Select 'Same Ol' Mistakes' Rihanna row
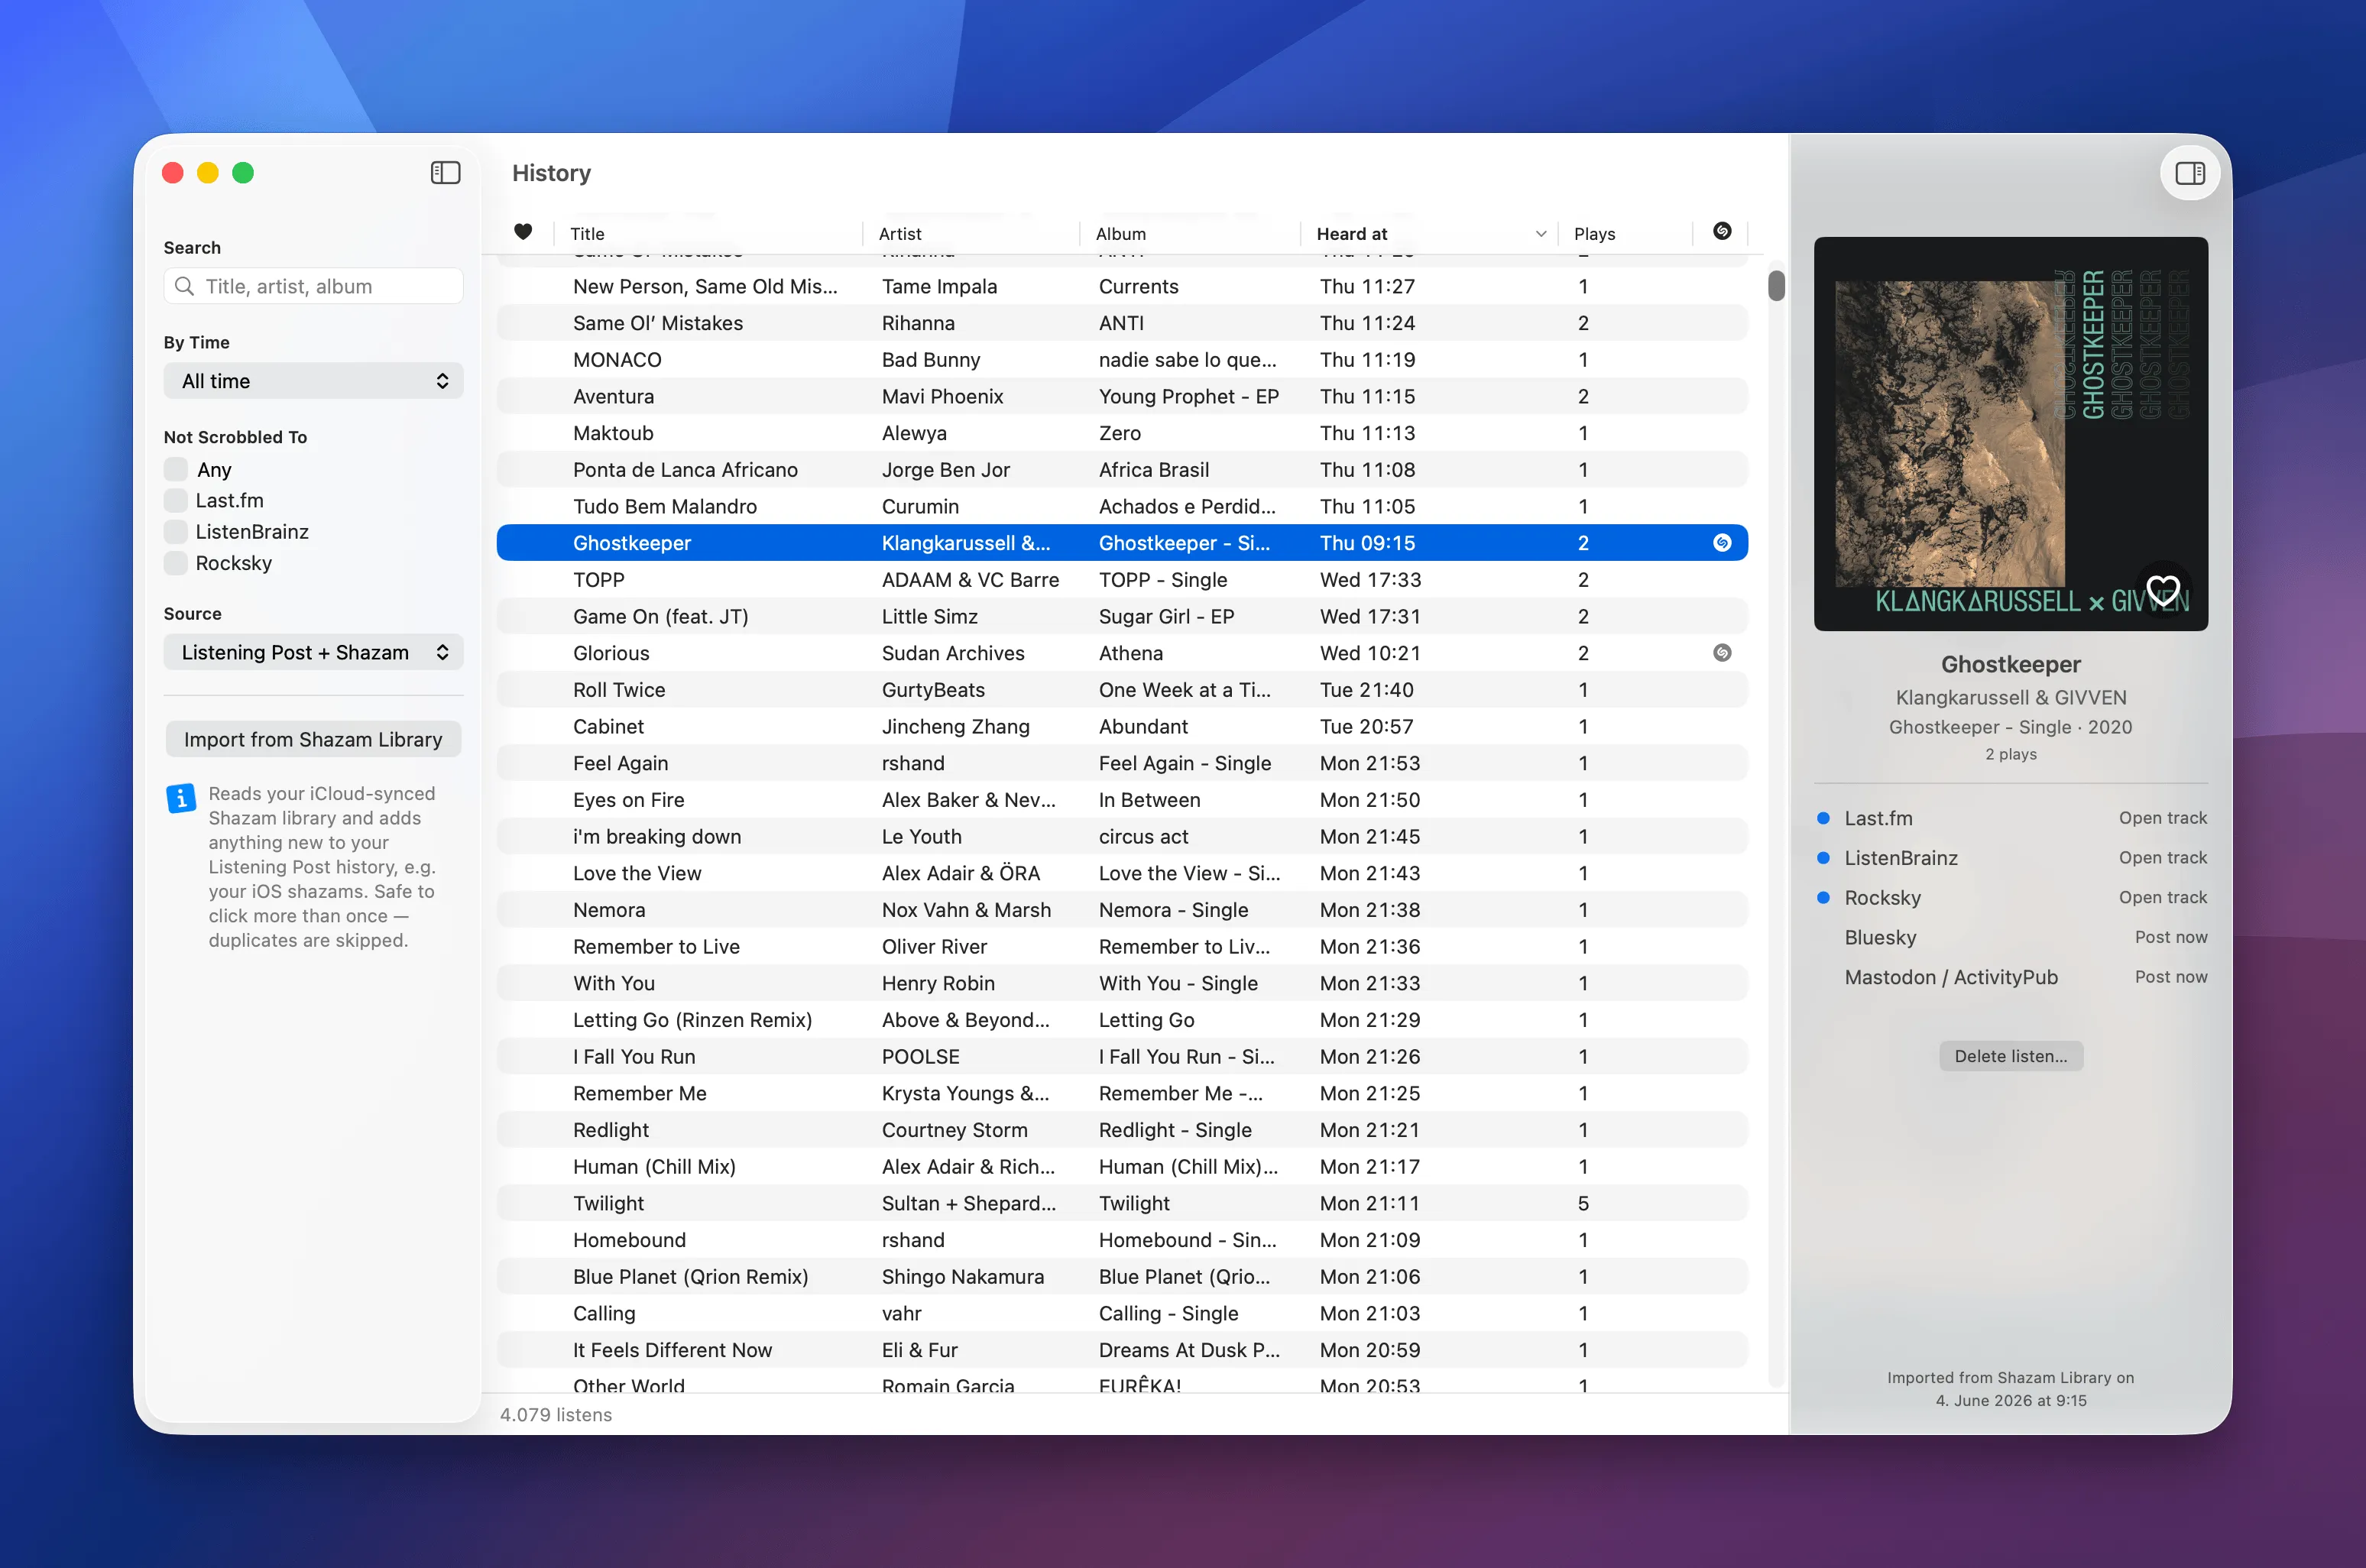The image size is (2366, 1568). click(x=1122, y=323)
